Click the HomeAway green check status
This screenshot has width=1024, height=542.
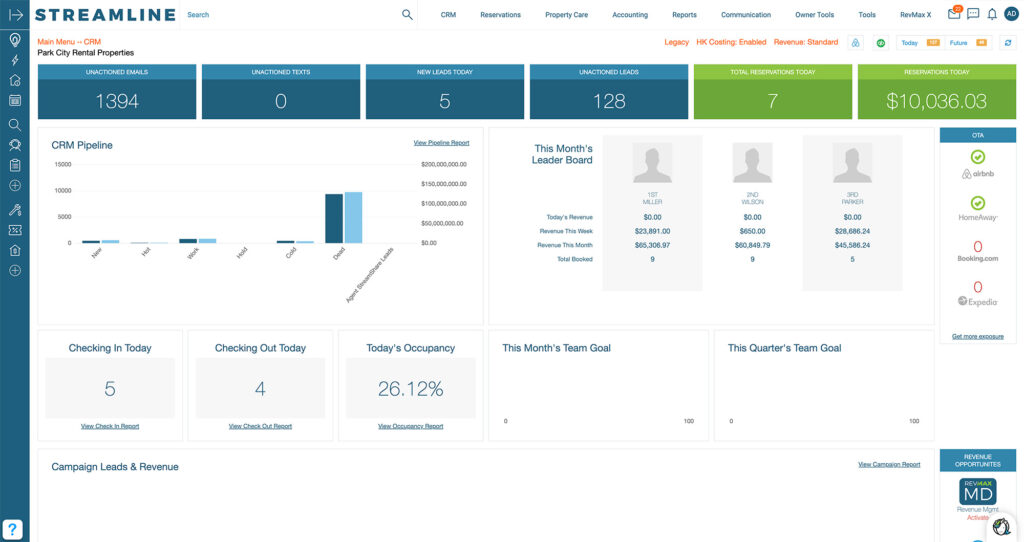point(978,203)
